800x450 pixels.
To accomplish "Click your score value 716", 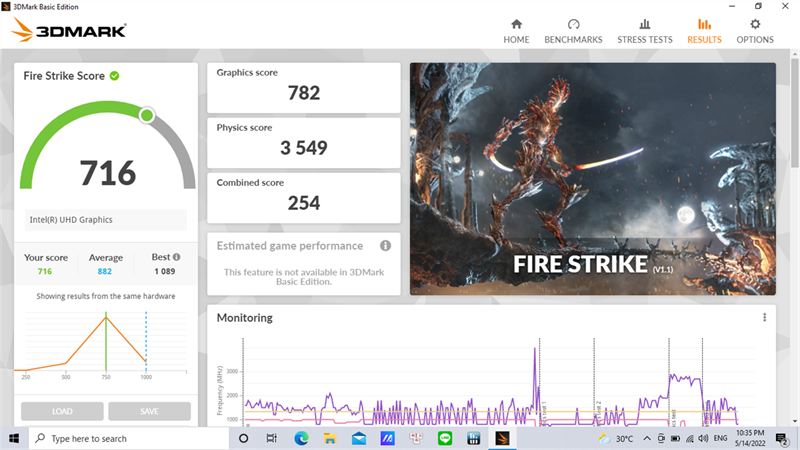I will point(45,271).
